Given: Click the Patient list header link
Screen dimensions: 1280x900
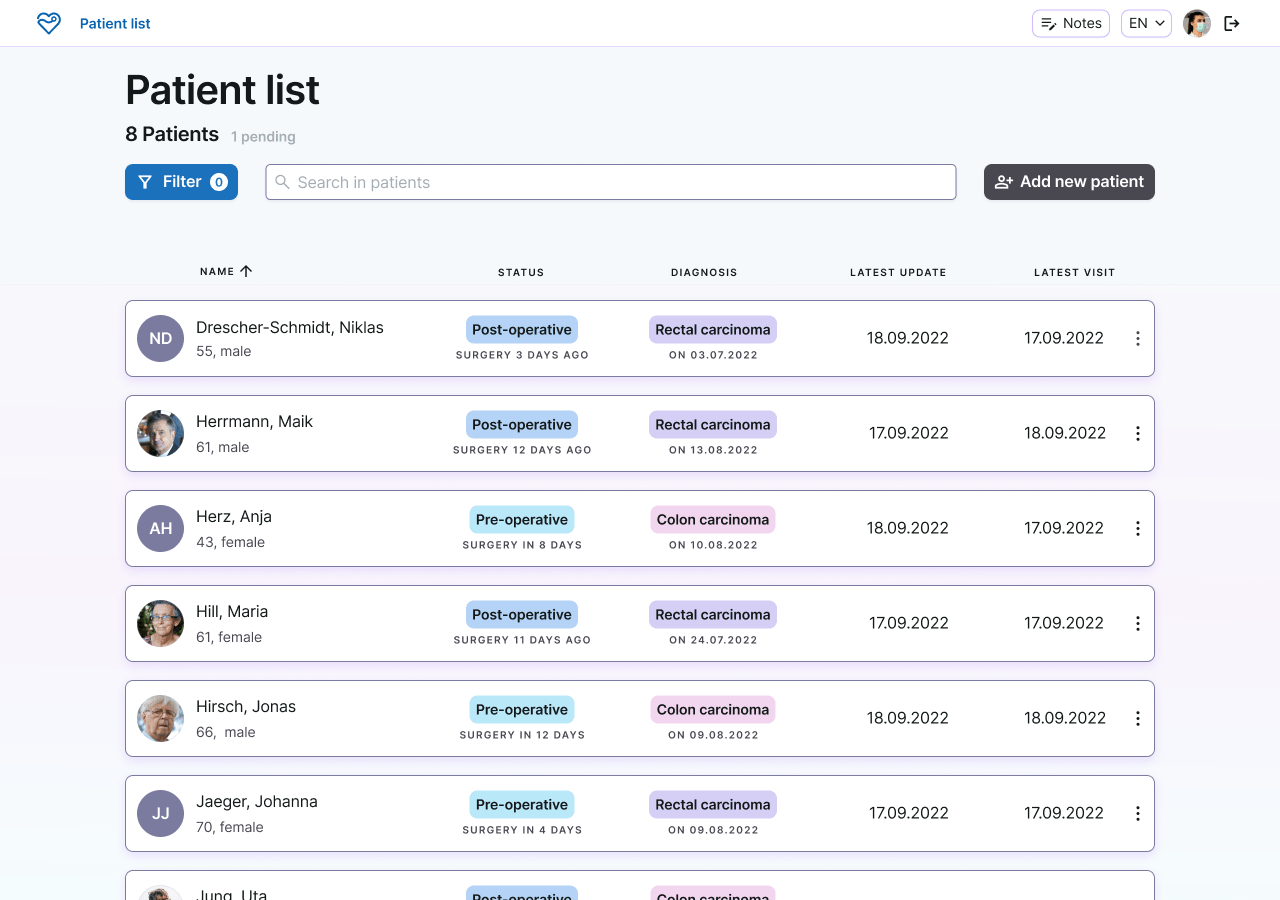Looking at the screenshot, I should pos(114,23).
